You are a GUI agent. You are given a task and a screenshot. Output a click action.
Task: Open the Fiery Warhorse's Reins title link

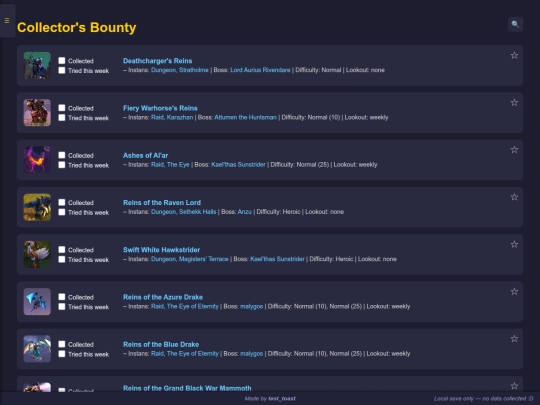pyautogui.click(x=160, y=108)
